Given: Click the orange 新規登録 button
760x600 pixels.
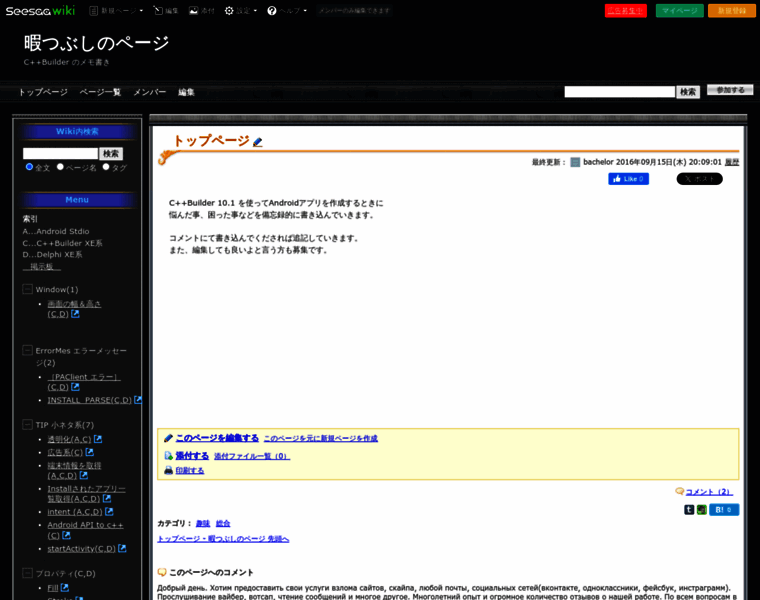Looking at the screenshot, I should coord(732,11).
